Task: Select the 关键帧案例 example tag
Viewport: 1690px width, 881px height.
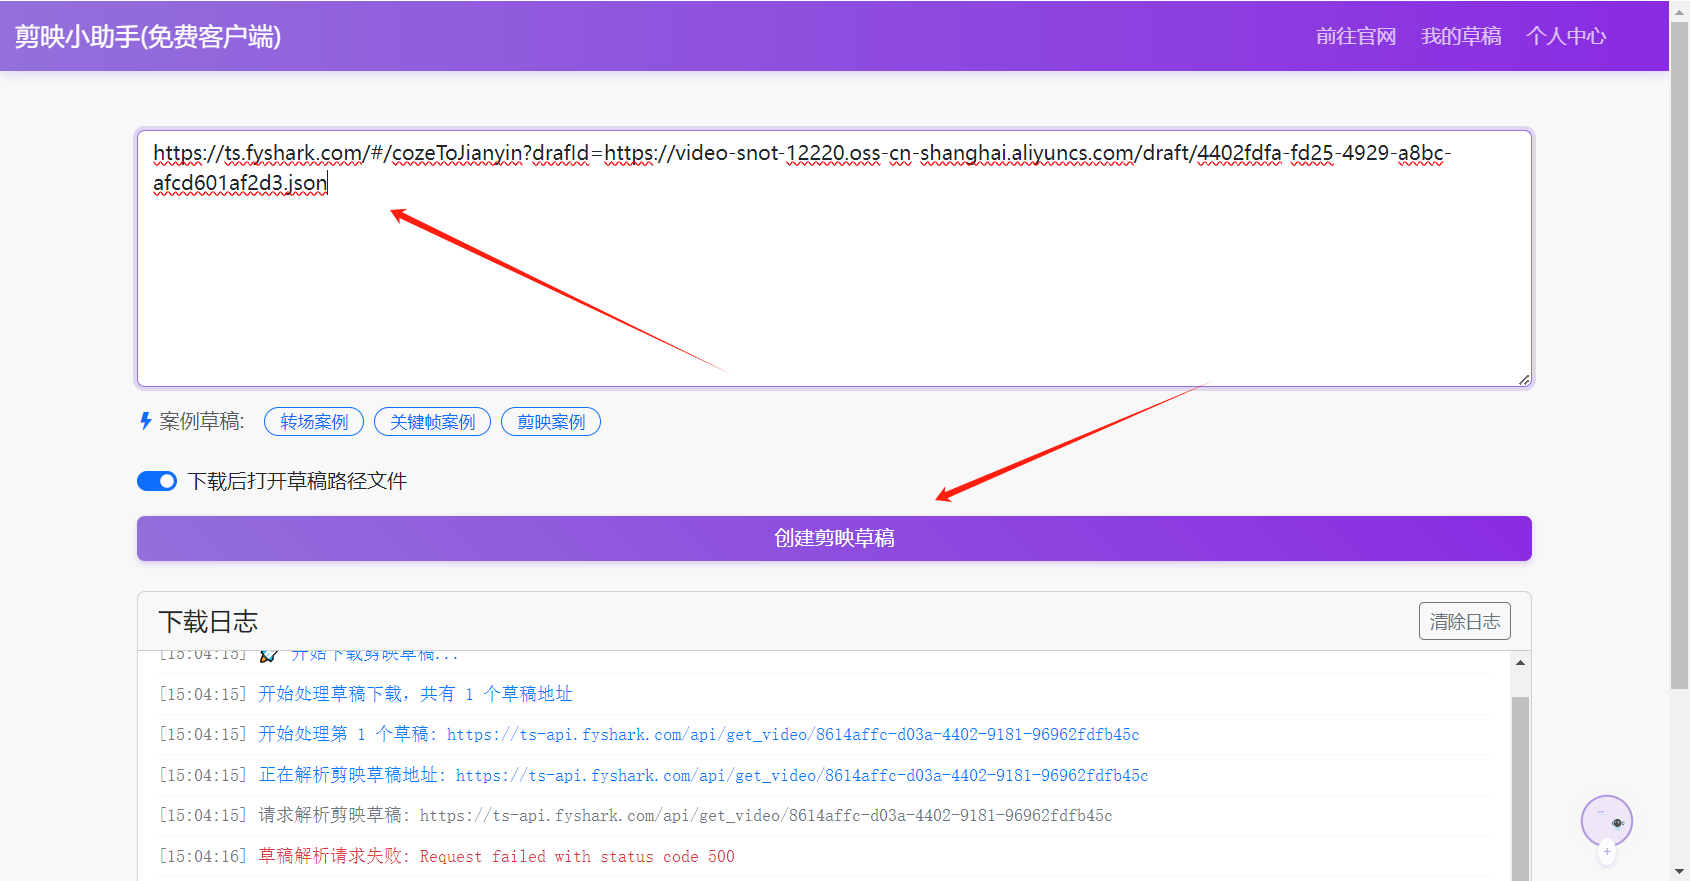Action: 432,422
